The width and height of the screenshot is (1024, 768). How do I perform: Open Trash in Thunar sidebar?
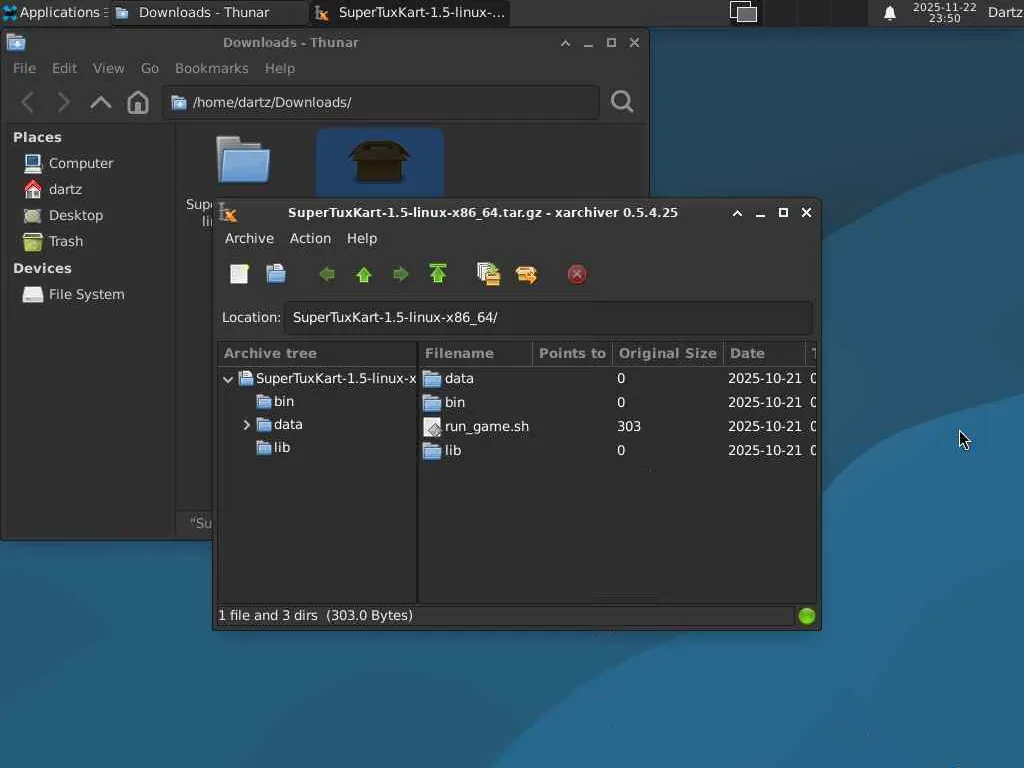tap(54, 242)
